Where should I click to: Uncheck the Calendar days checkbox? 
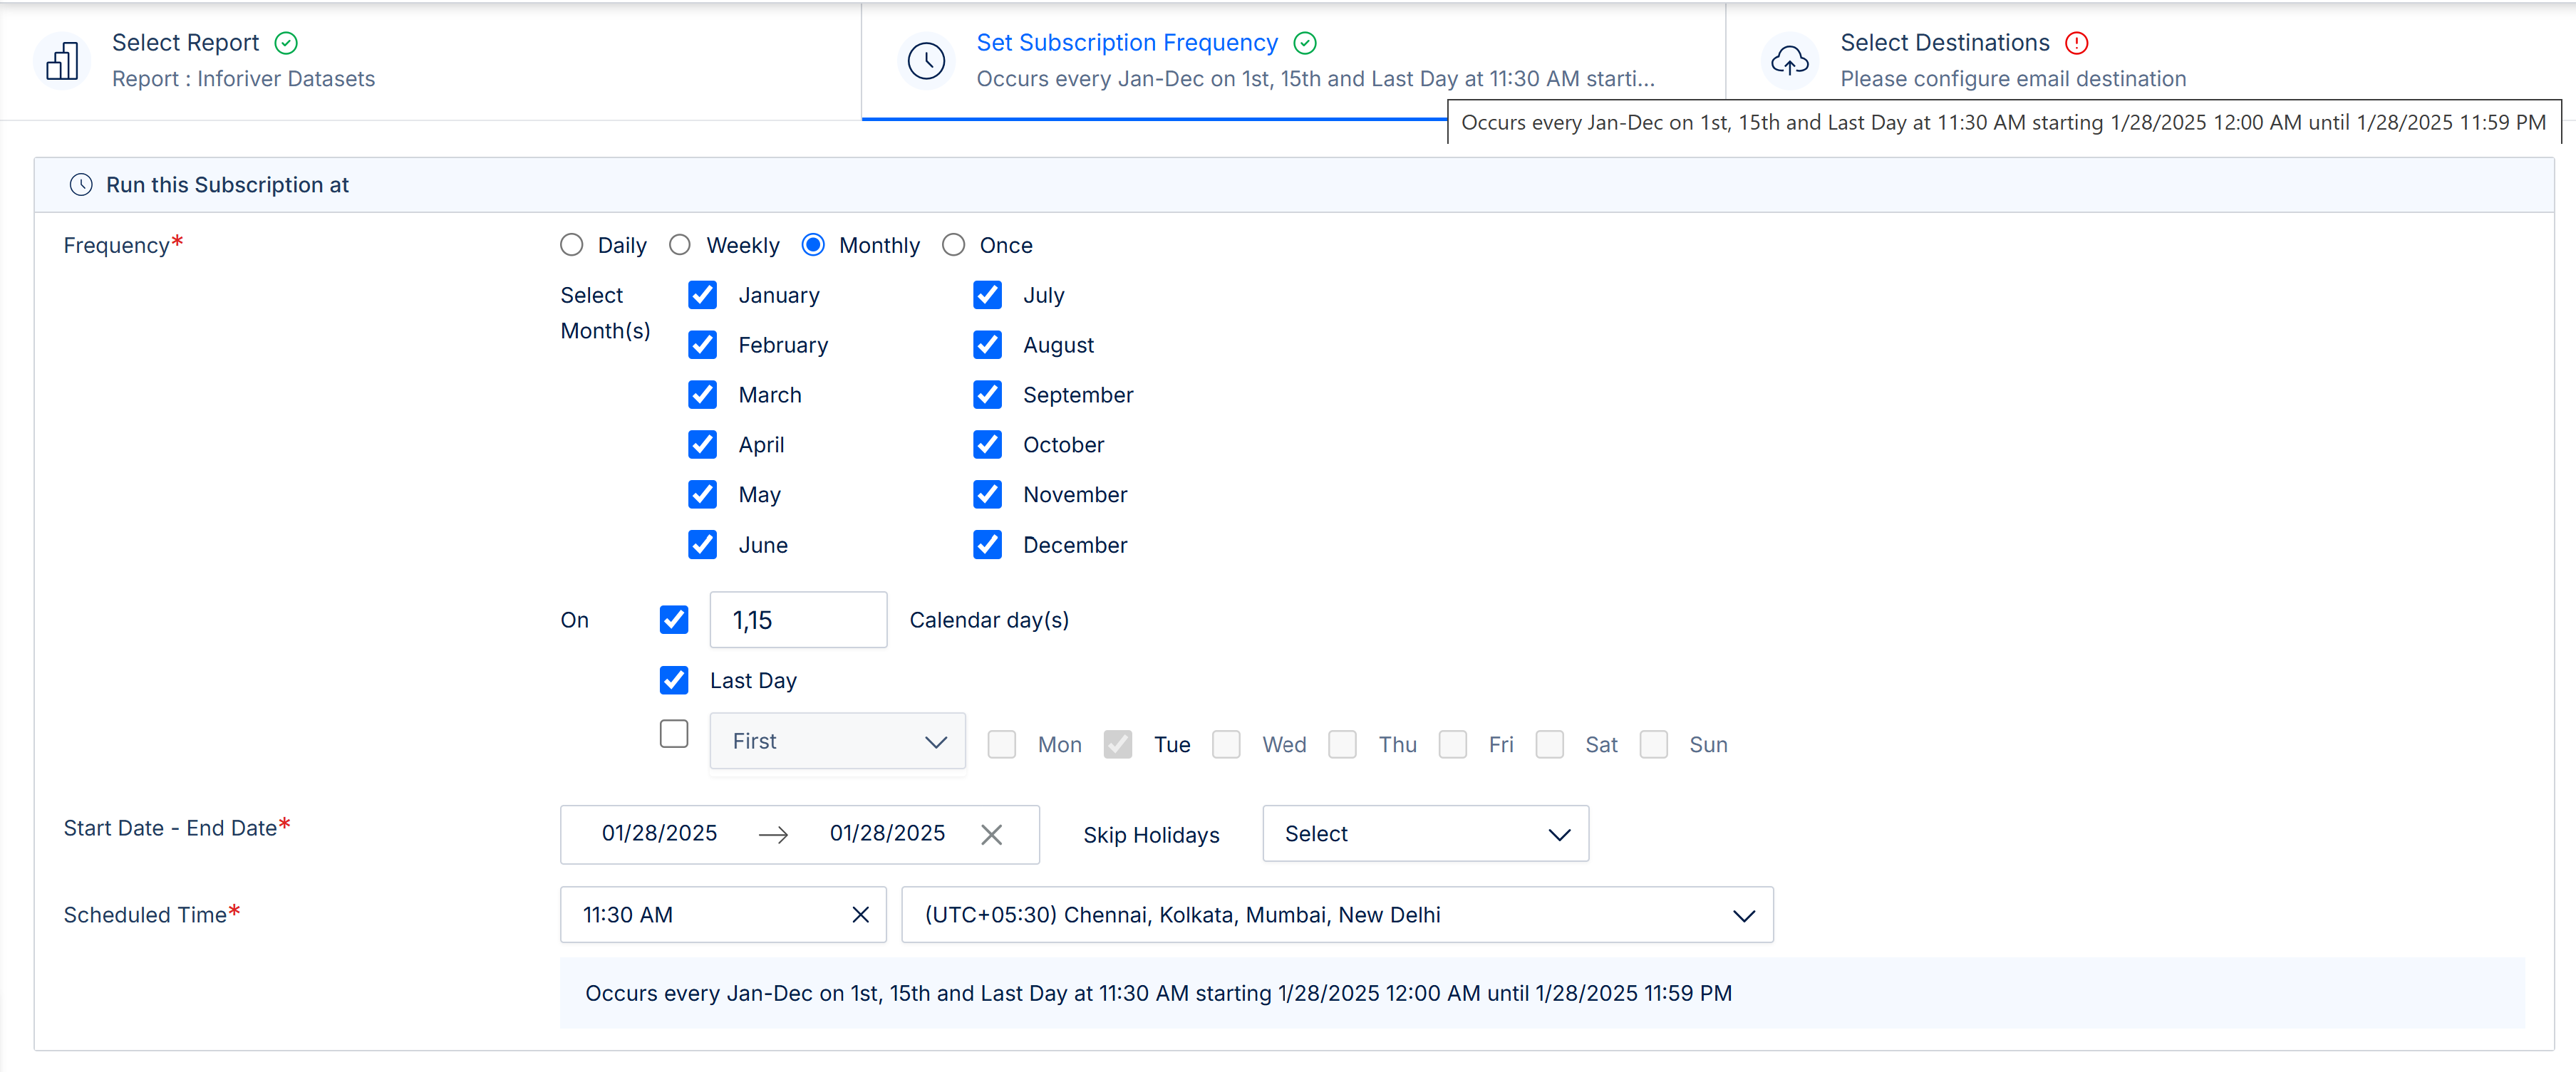pos(674,620)
